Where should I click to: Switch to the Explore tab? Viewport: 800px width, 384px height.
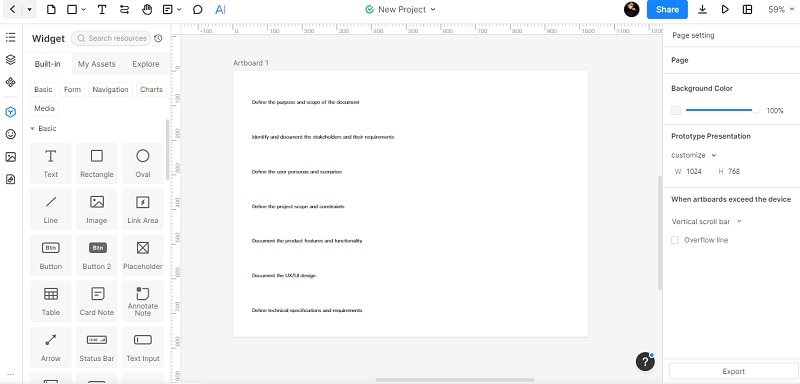146,64
